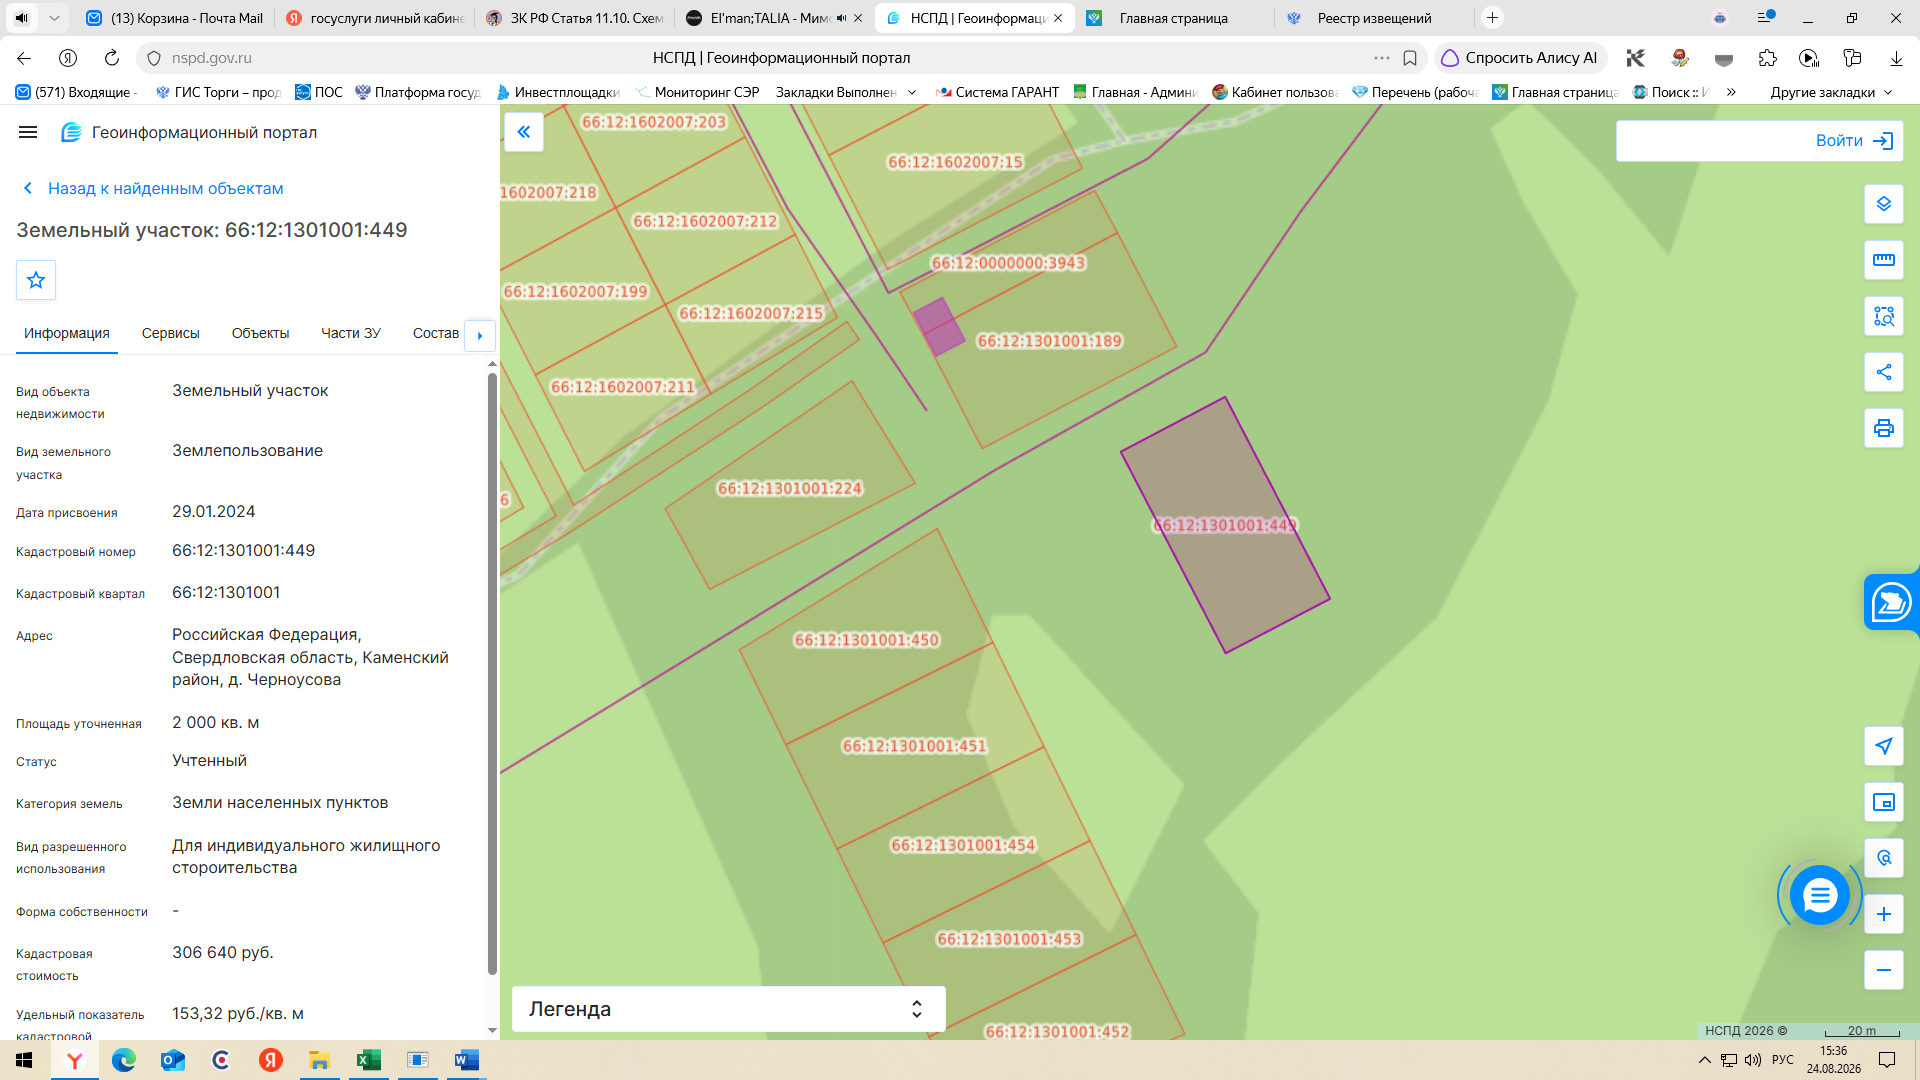
Task: Open the map layers icon
Action: (x=1884, y=204)
